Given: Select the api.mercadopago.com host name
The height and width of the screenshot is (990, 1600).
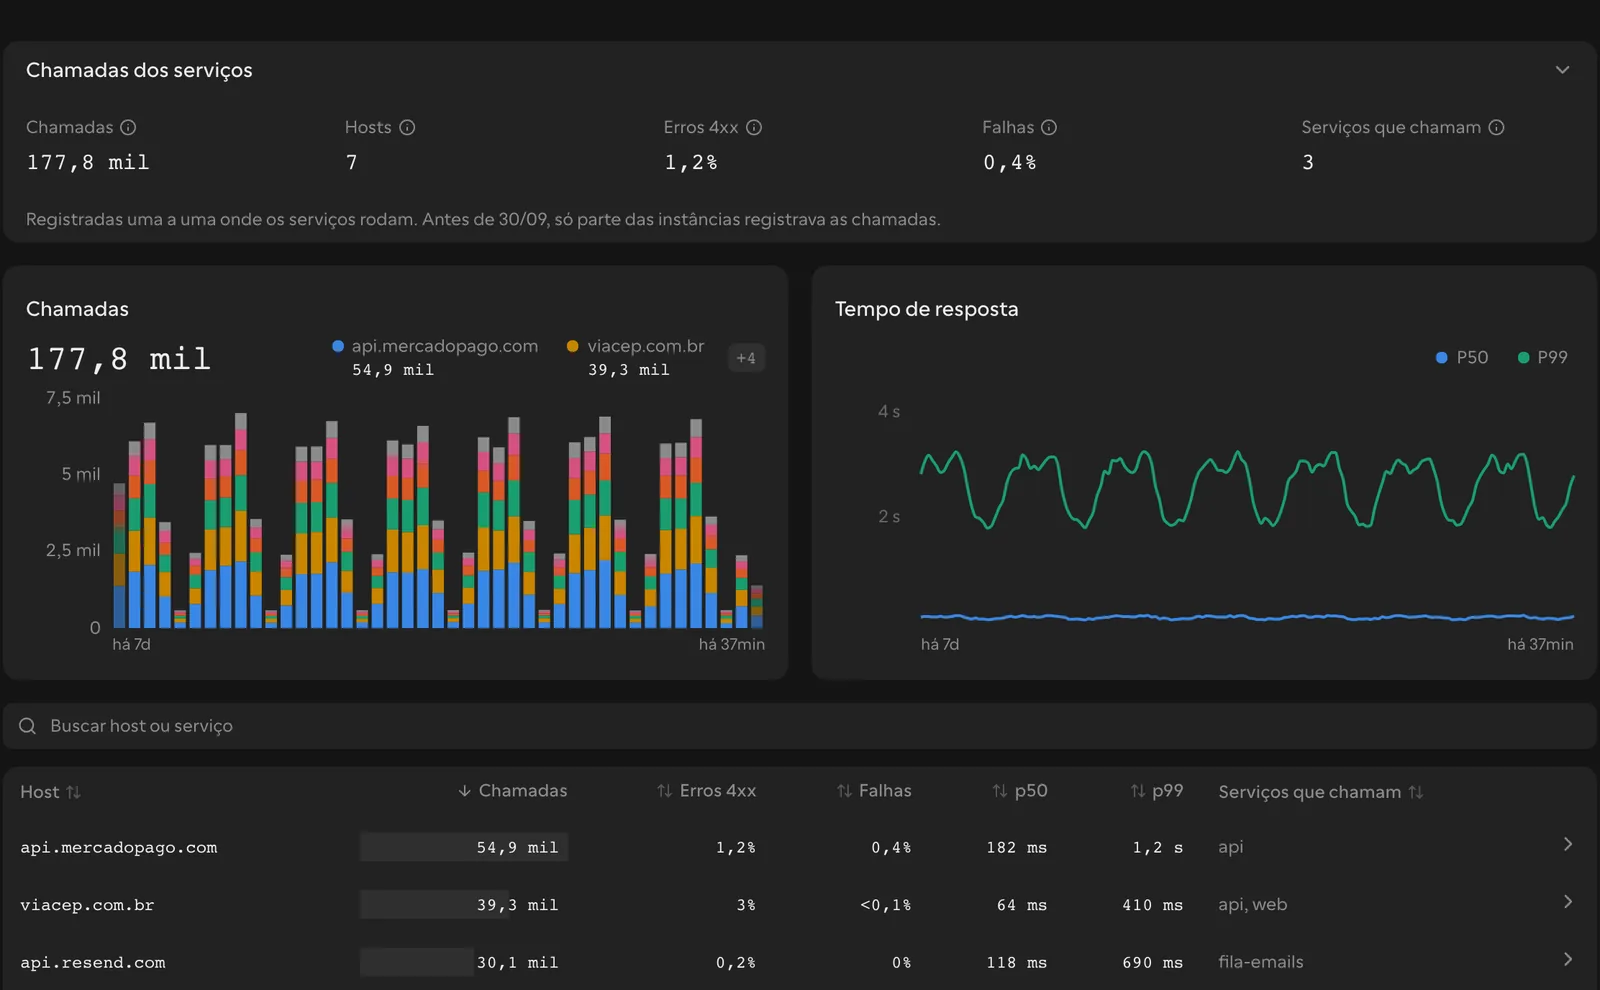Looking at the screenshot, I should (119, 848).
